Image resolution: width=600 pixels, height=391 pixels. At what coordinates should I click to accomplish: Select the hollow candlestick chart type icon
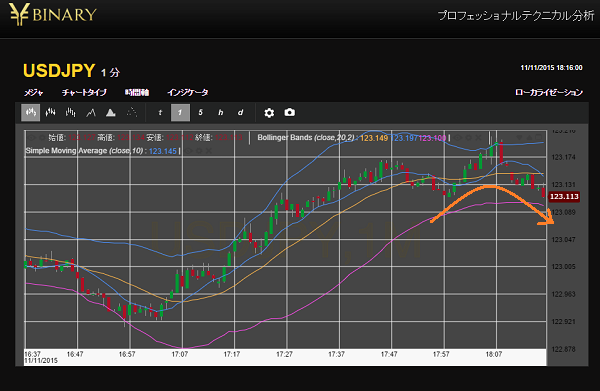coord(51,112)
